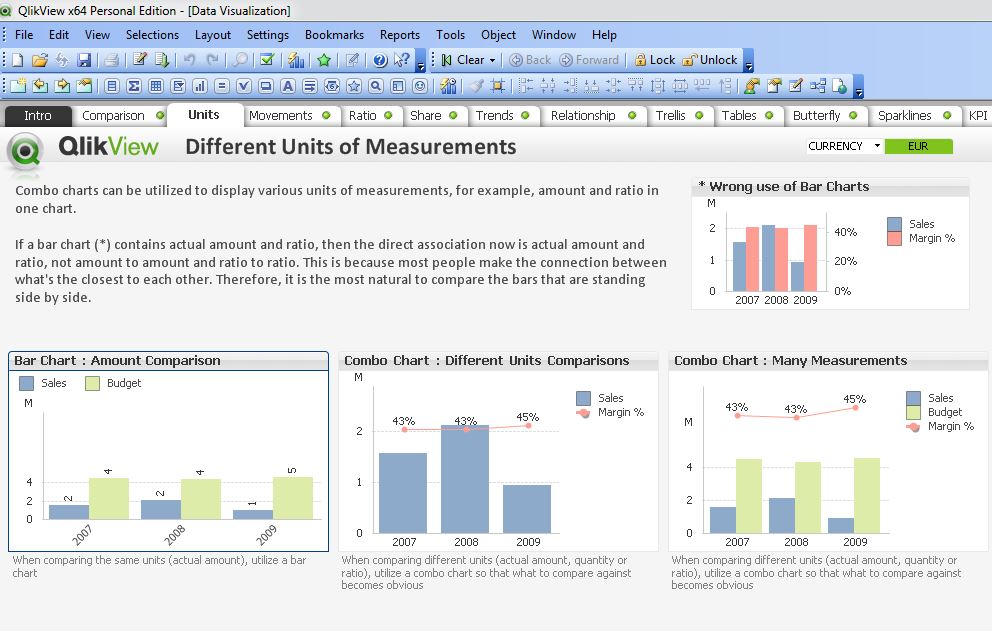Promote sheet left with left-arrow sheet icon
The width and height of the screenshot is (992, 631).
tap(40, 85)
